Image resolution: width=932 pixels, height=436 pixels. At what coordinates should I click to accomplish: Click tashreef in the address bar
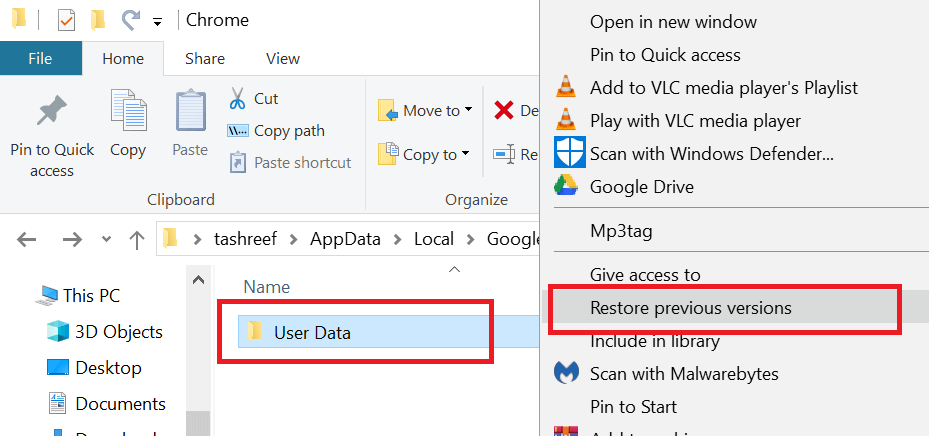point(245,239)
